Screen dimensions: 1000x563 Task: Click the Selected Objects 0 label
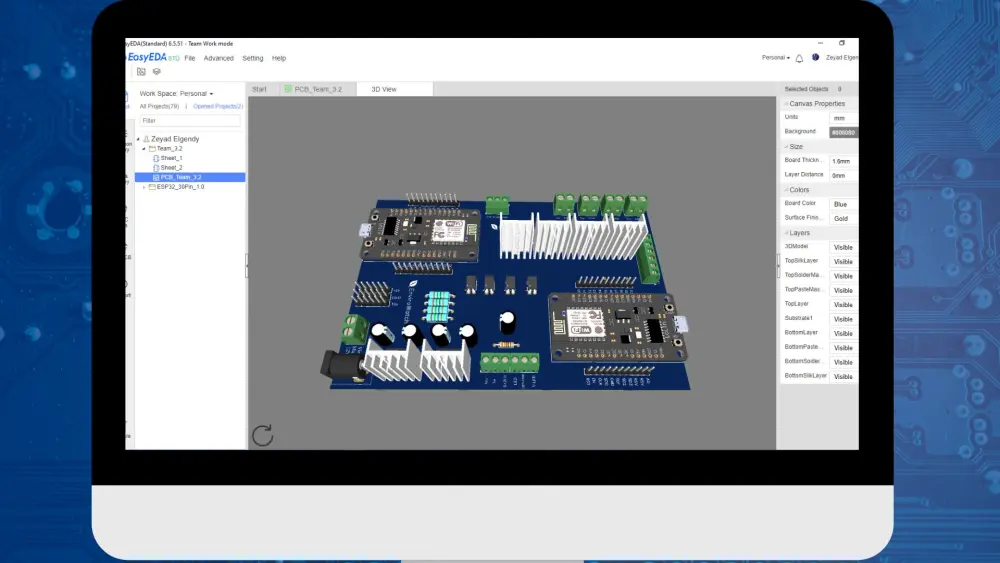[x=813, y=89]
